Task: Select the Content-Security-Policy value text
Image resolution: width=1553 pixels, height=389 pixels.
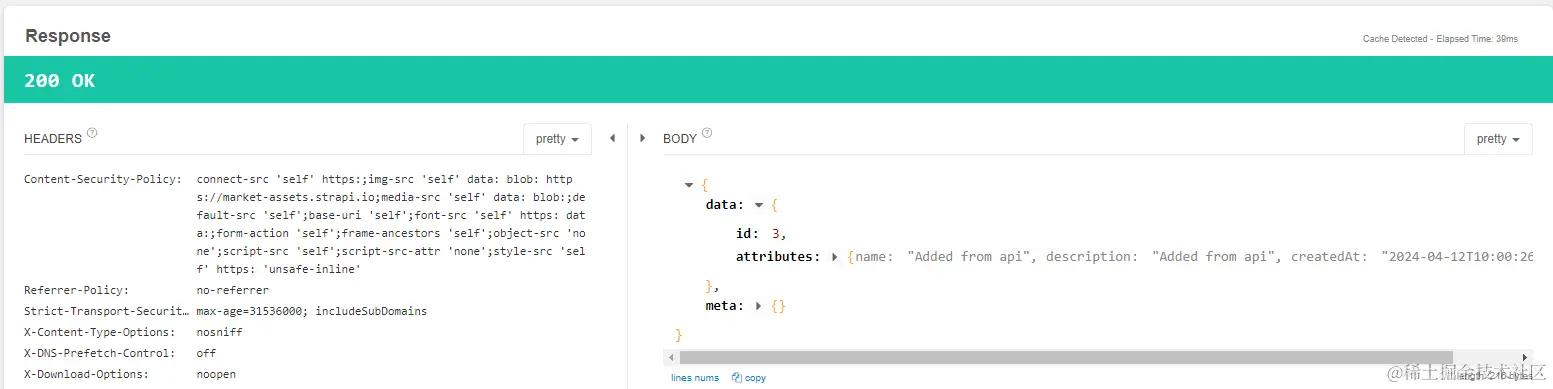Action: point(391,224)
